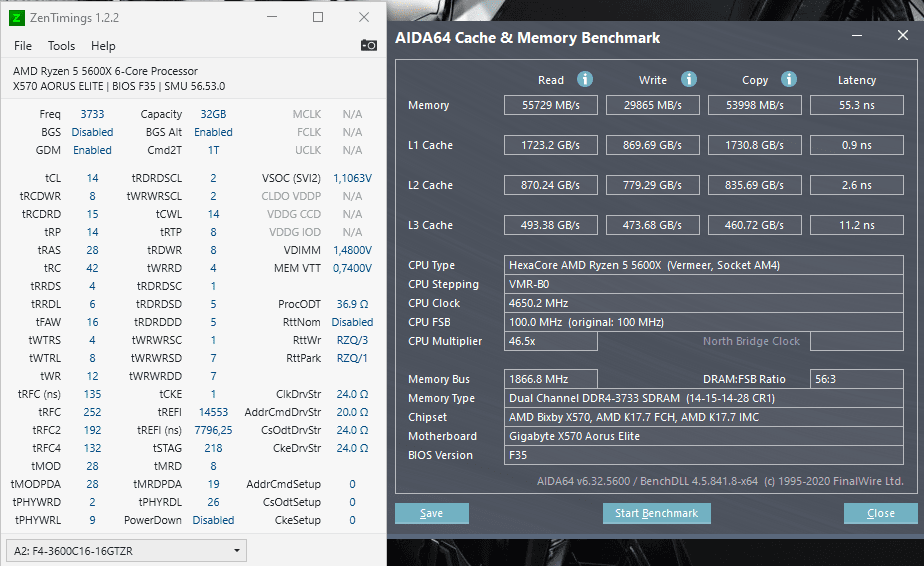Click the L2 Cache Copy value 835.69 GB/s

pyautogui.click(x=754, y=185)
